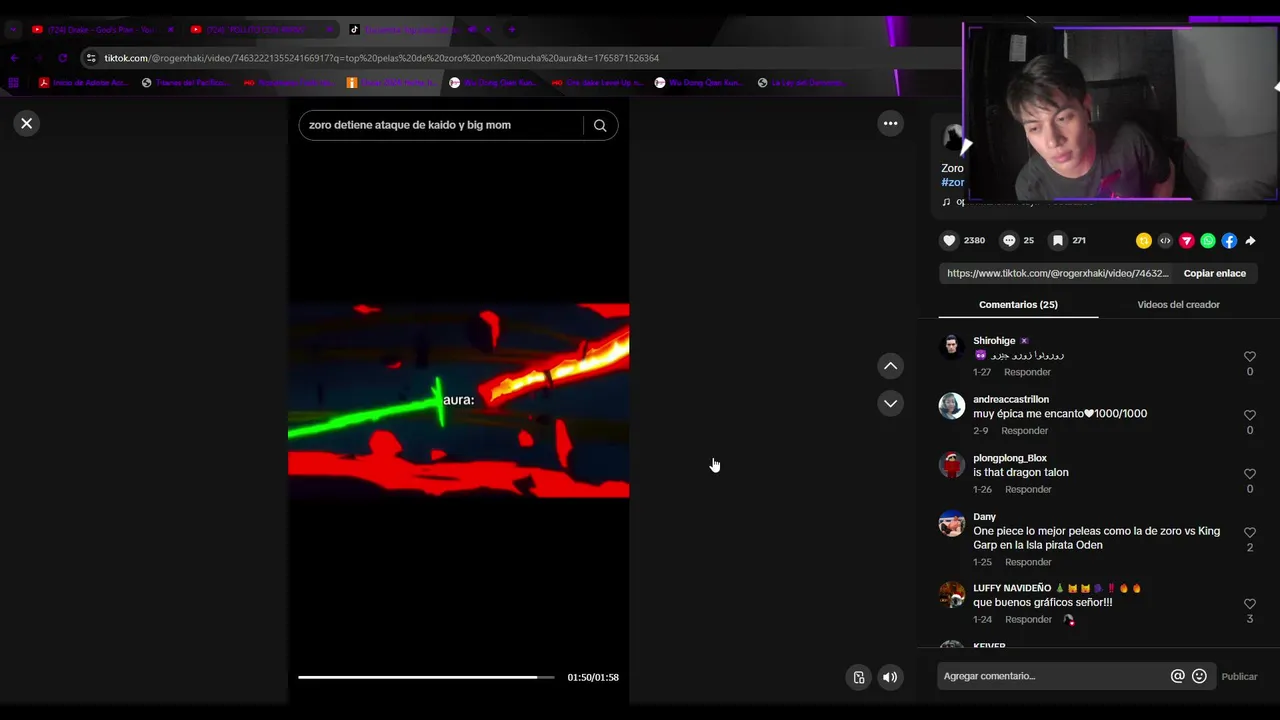This screenshot has height=720, width=1280.
Task: Send to friends with red paper plane icon
Action: pyautogui.click(x=1187, y=241)
